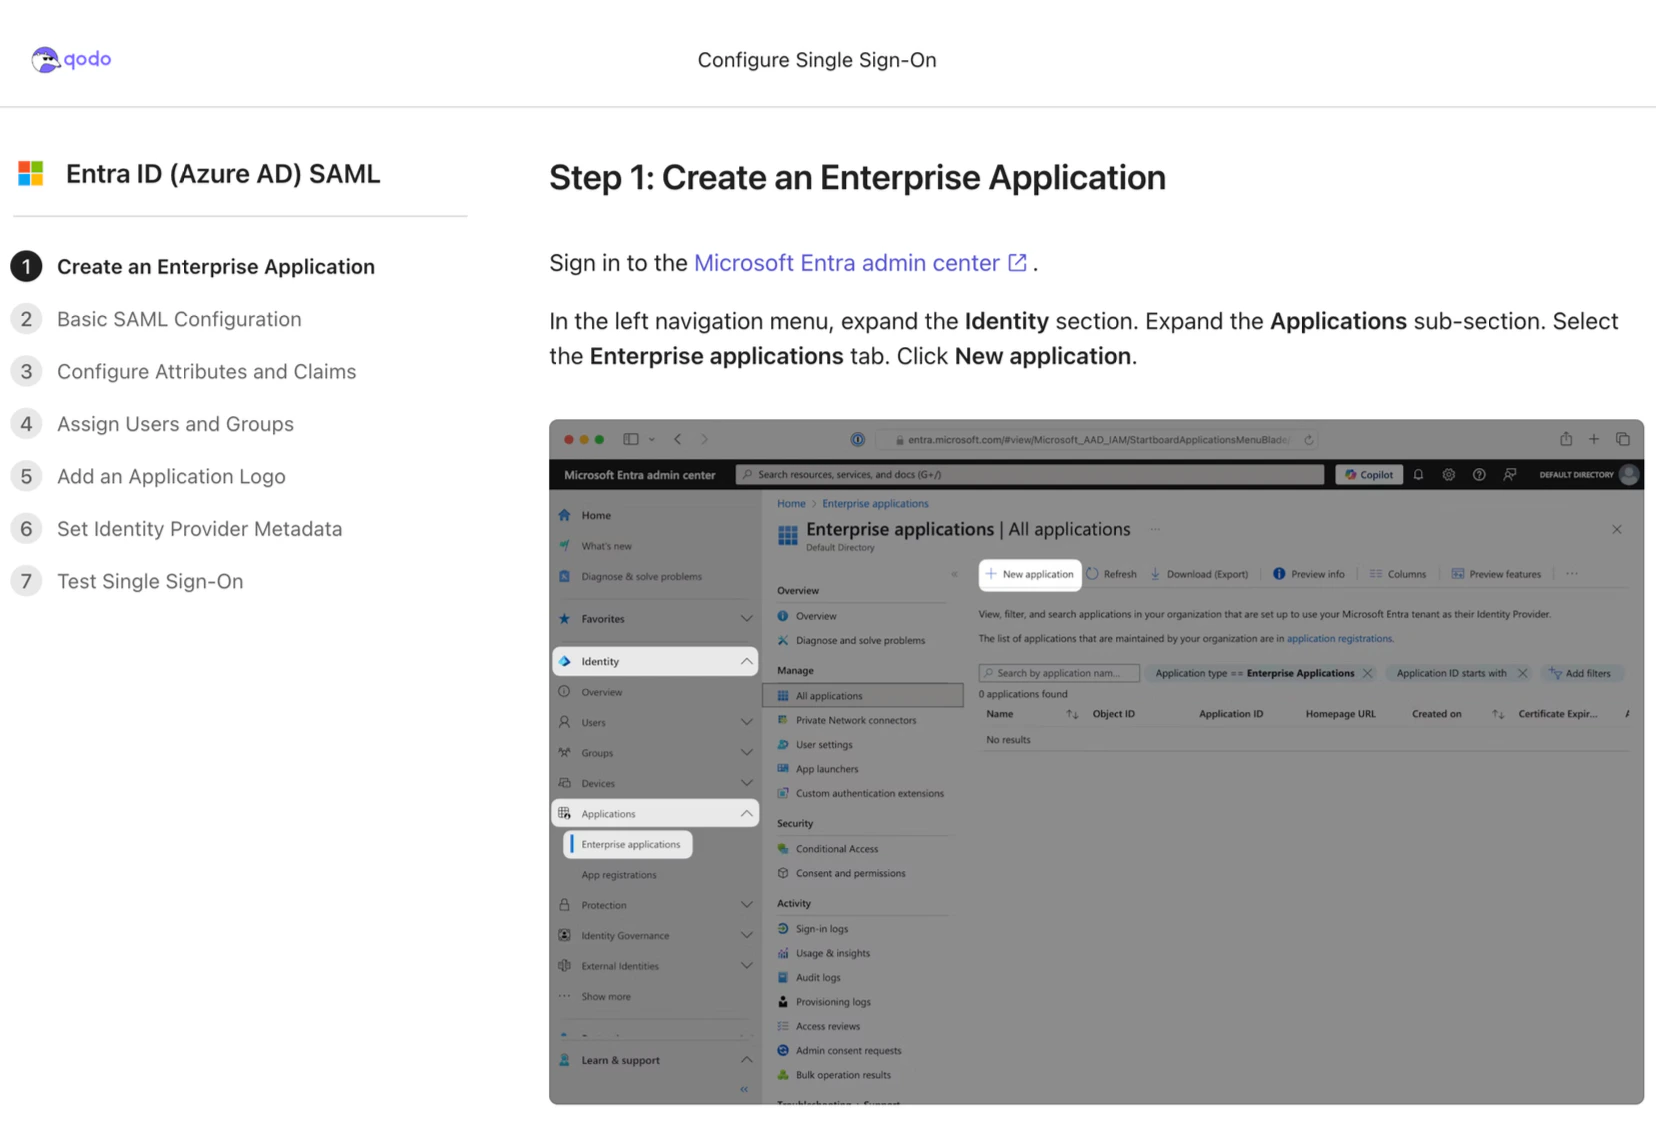Click Preview info in the toolbar
This screenshot has height=1138, width=1672.
tap(1309, 574)
